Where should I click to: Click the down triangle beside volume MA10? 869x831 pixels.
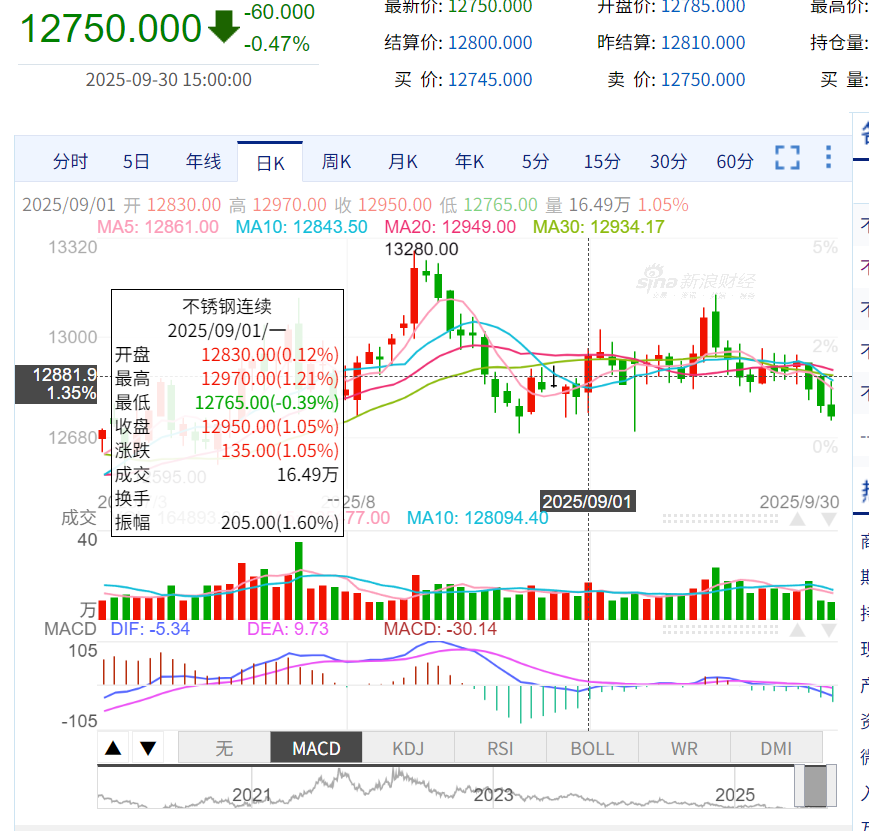click(x=829, y=519)
